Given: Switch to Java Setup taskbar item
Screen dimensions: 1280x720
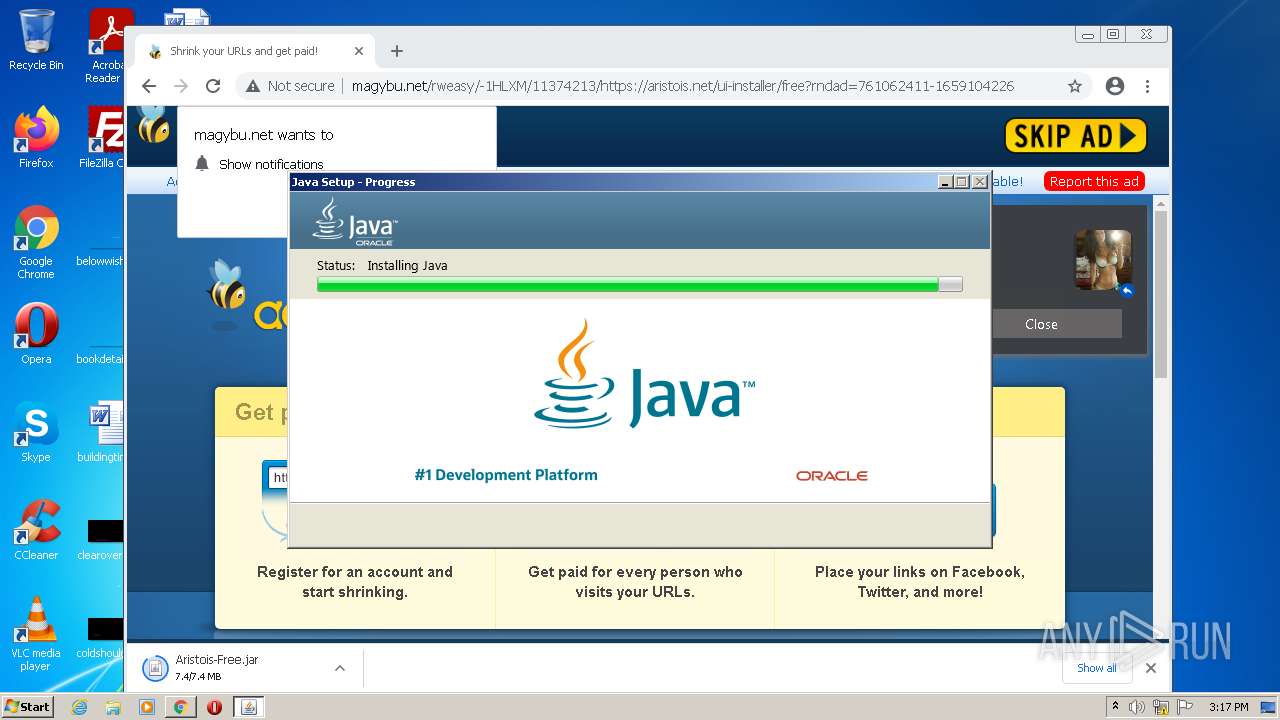Looking at the screenshot, I should click(249, 707).
